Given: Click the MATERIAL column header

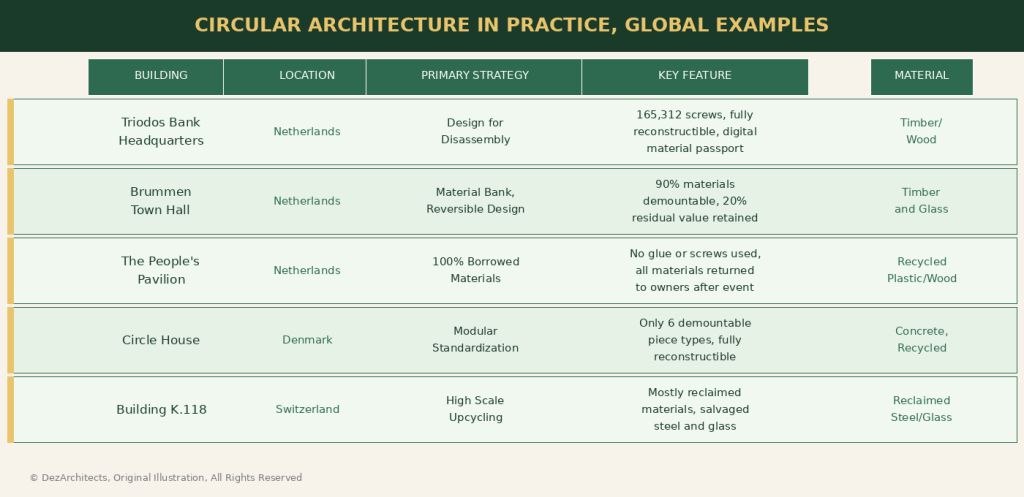Looking at the screenshot, I should tap(921, 76).
